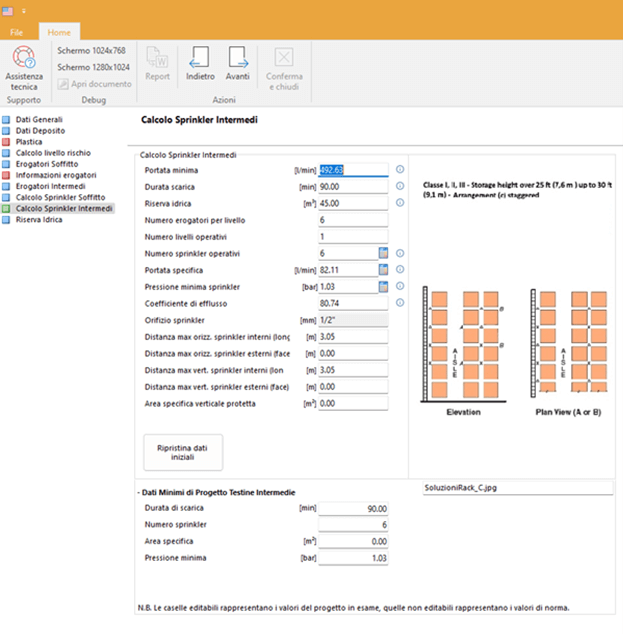Click the rack Elevation diagram image
The image size is (623, 634).
(463, 344)
